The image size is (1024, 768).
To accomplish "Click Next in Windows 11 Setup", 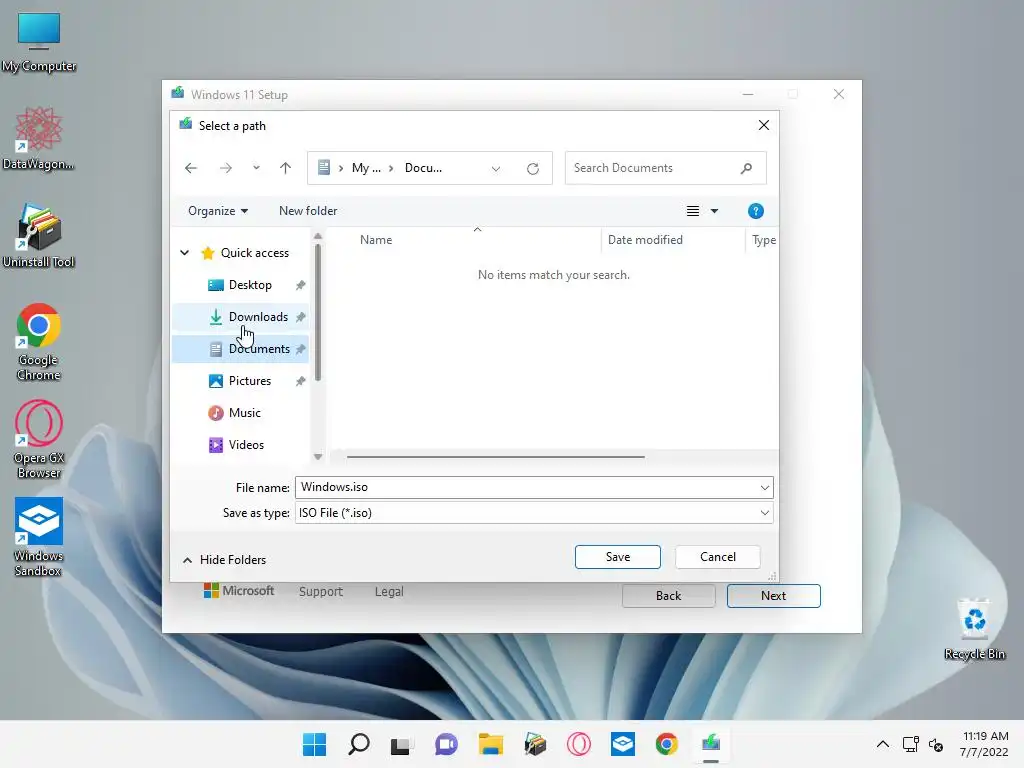I will pyautogui.click(x=773, y=596).
